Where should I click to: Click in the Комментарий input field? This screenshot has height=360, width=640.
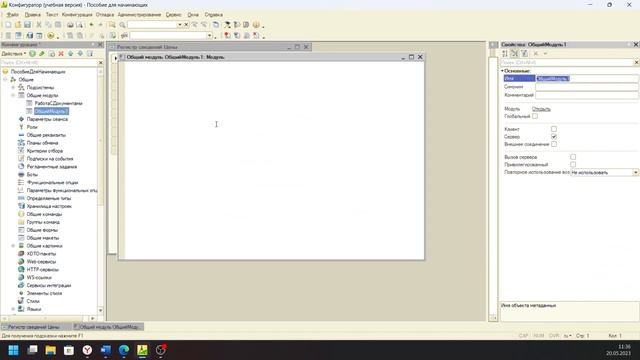tap(587, 95)
